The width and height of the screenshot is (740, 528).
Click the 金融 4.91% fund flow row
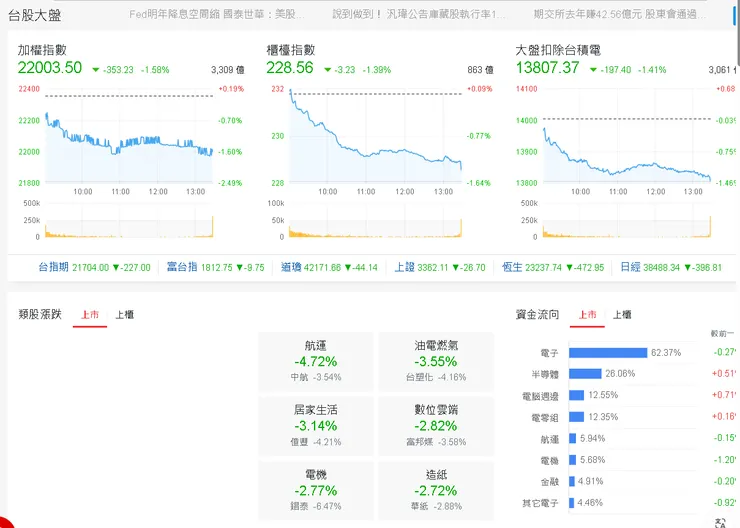click(628, 481)
